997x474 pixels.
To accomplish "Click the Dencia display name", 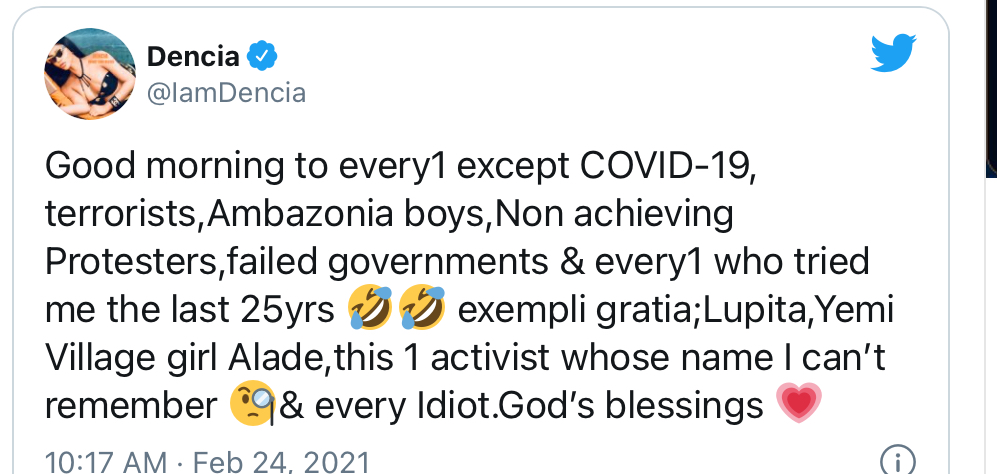I will tap(196, 57).
